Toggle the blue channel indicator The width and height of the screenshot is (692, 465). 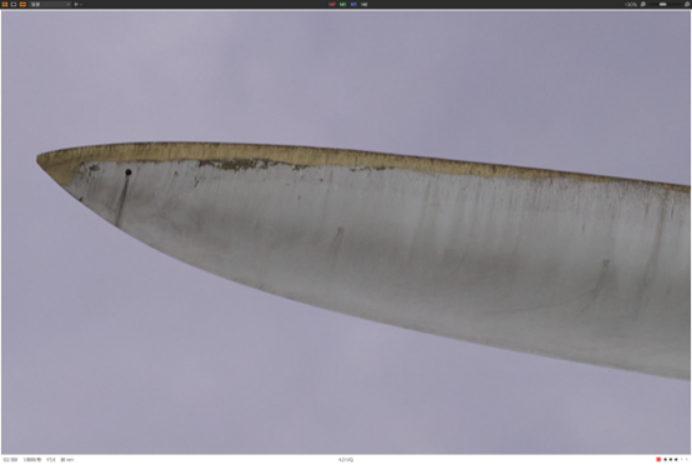pos(353,4)
